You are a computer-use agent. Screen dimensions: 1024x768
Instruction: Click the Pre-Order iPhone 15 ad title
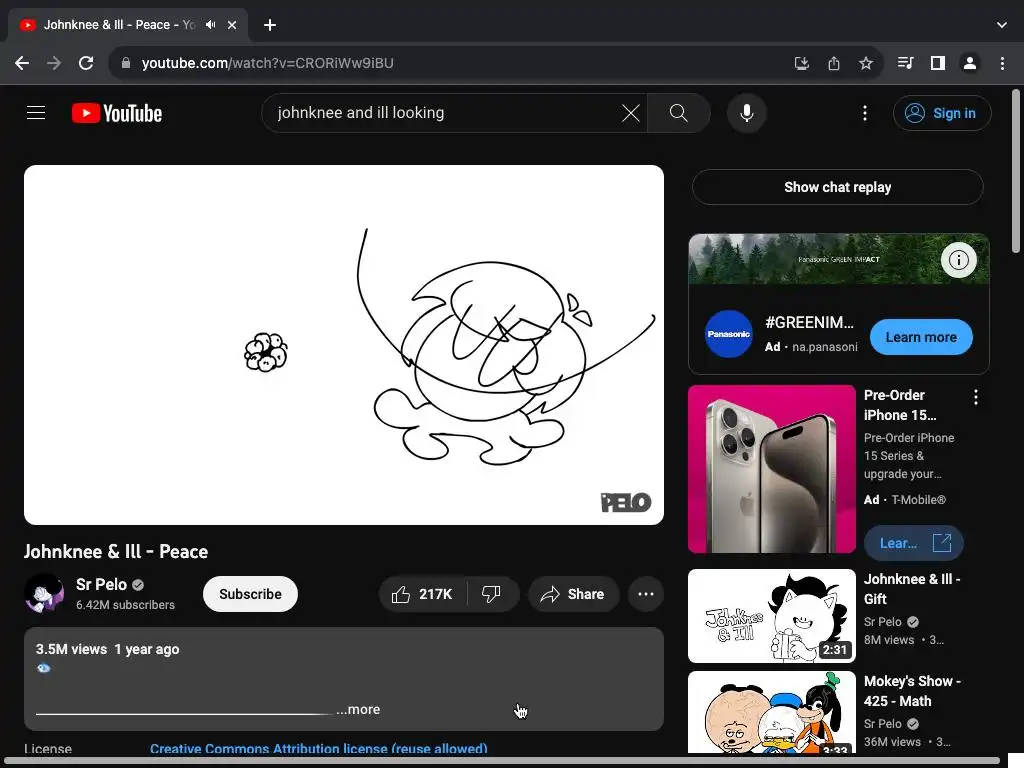pos(900,405)
